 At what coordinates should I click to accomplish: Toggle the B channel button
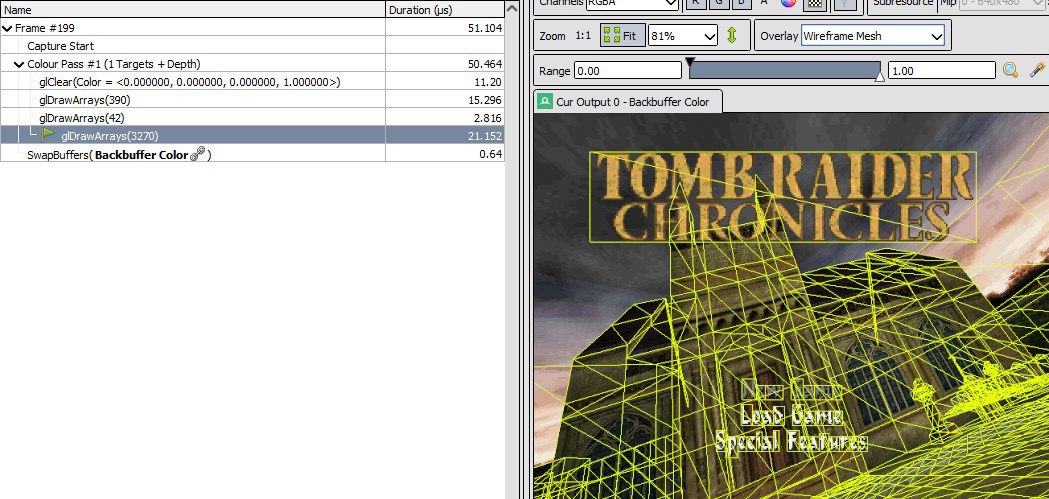(741, 3)
